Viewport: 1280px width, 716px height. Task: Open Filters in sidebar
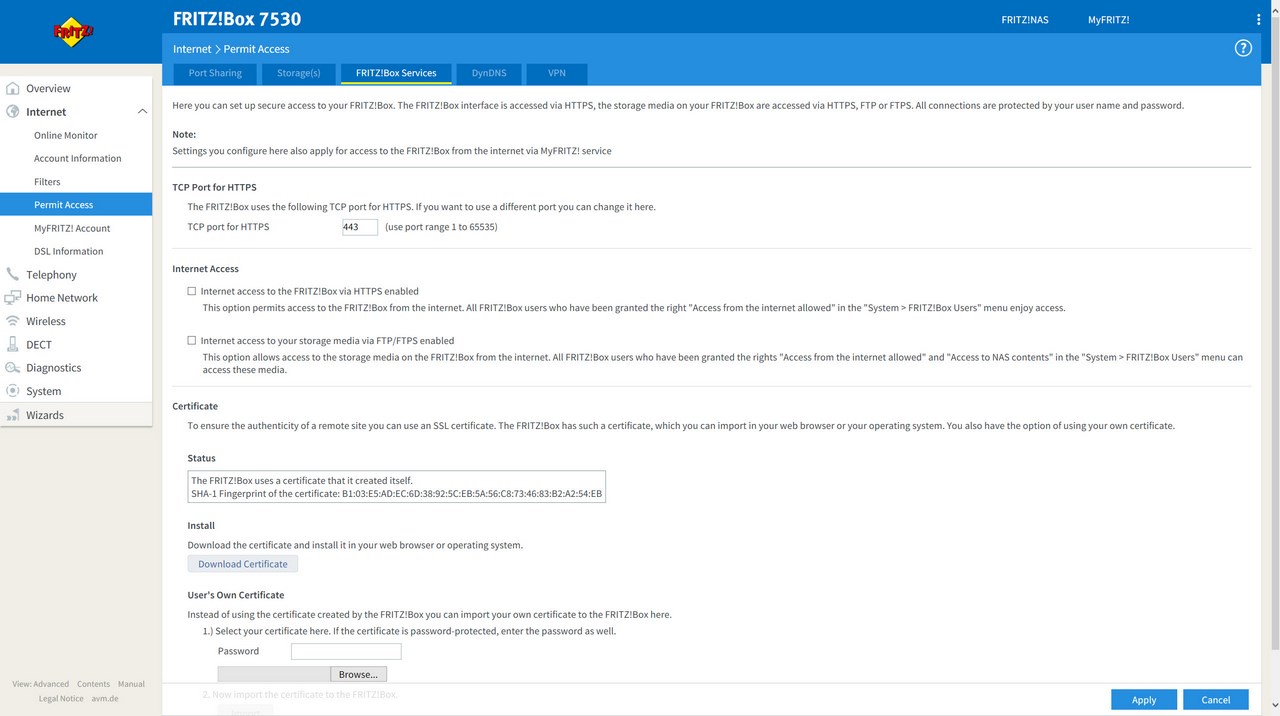[47, 182]
